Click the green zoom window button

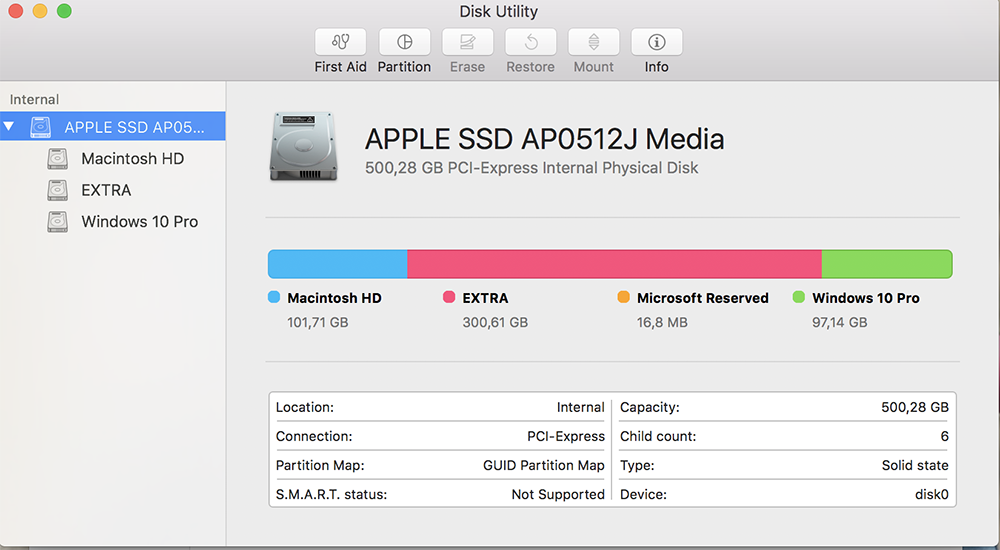tap(64, 11)
